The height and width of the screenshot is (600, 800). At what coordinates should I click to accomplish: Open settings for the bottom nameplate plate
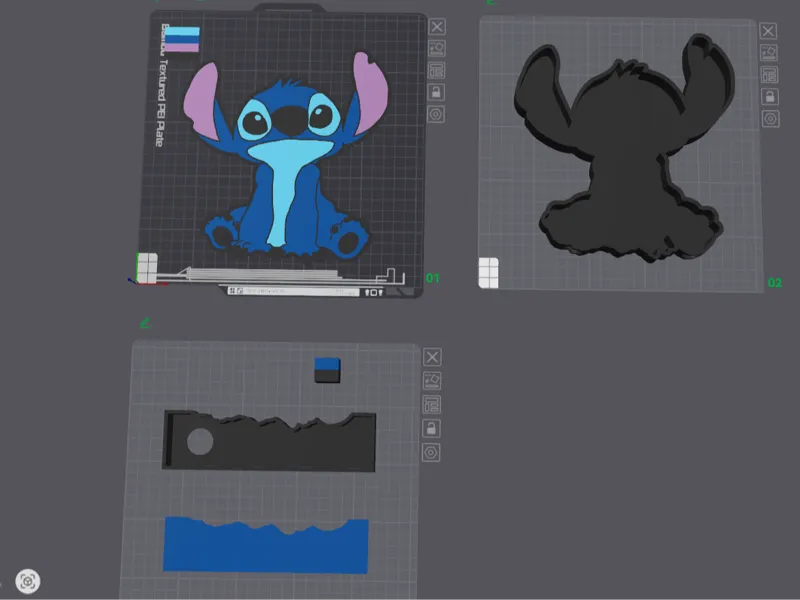(431, 453)
